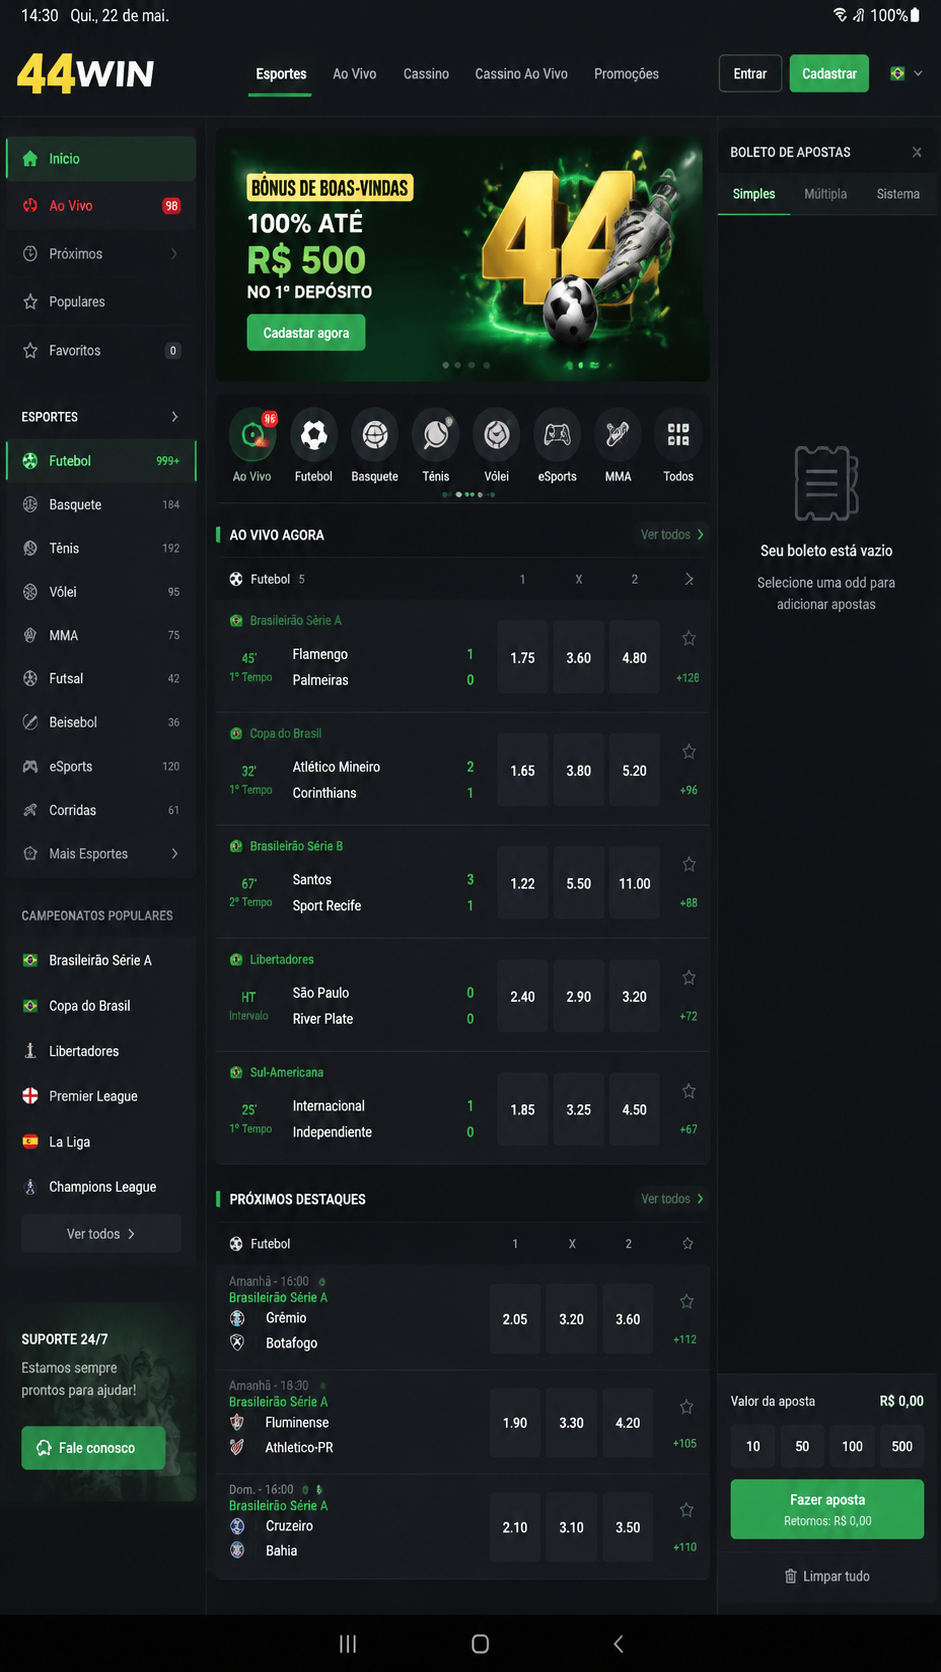The height and width of the screenshot is (1672, 941).
Task: Open La Liga in popular championships
Action: coord(101,1141)
